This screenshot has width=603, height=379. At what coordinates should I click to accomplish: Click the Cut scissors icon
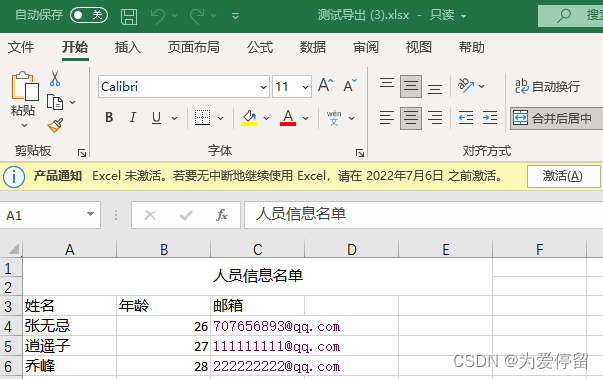(x=55, y=78)
